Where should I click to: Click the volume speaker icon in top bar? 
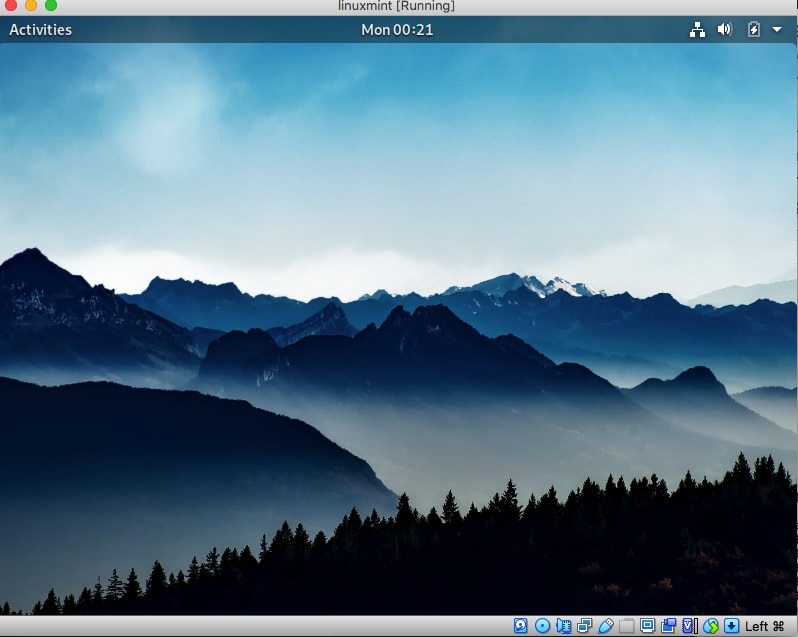[725, 30]
